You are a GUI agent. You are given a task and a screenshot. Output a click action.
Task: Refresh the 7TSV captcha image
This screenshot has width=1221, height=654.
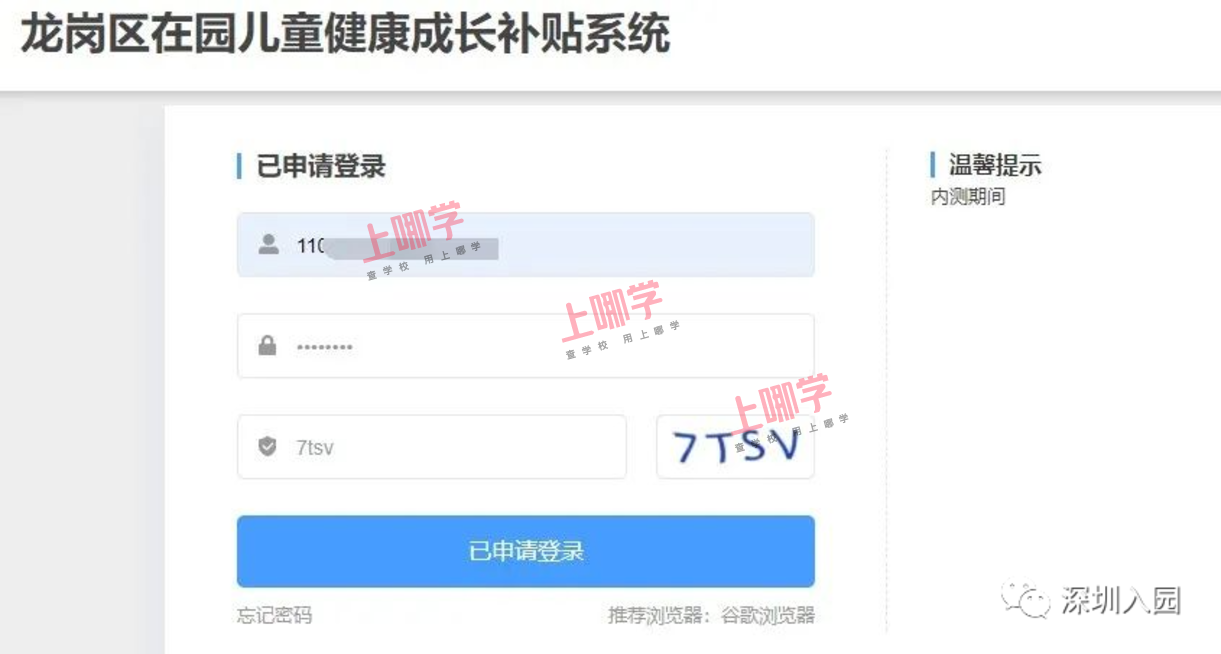pyautogui.click(x=735, y=447)
